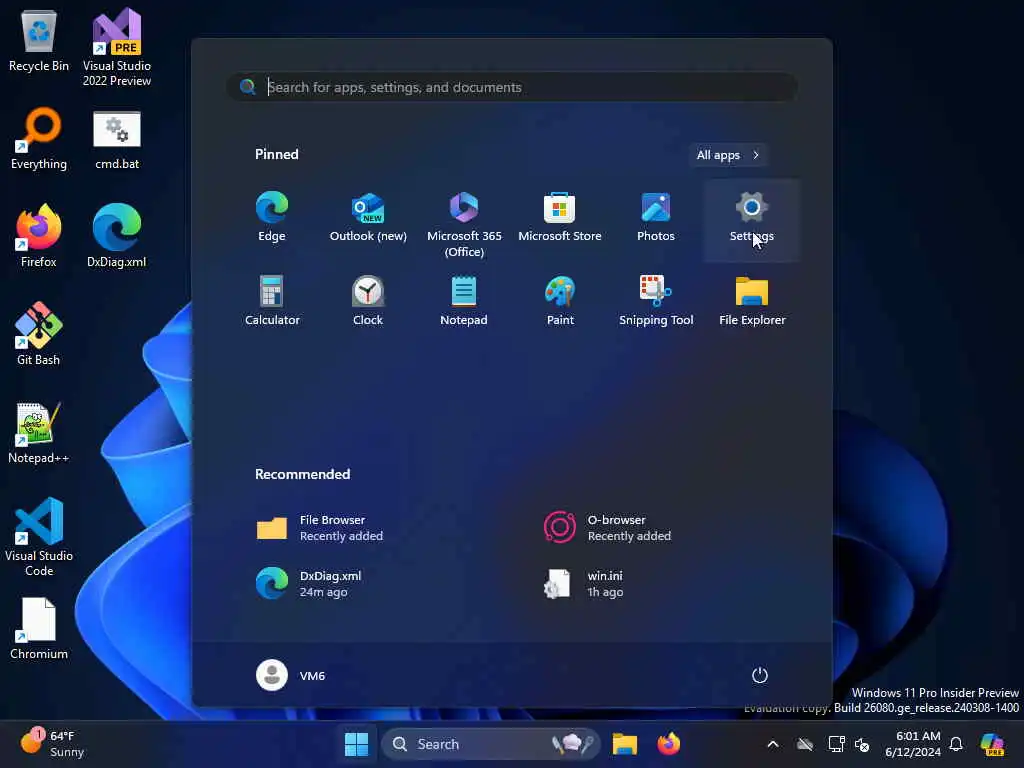Select the Recycle Bin desktop icon

click(39, 40)
